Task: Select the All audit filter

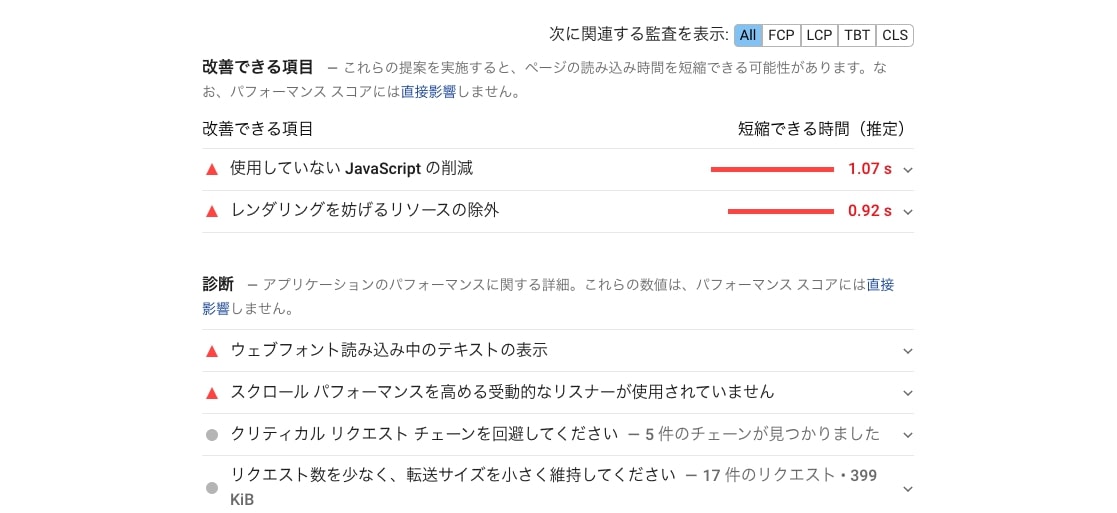Action: [748, 35]
